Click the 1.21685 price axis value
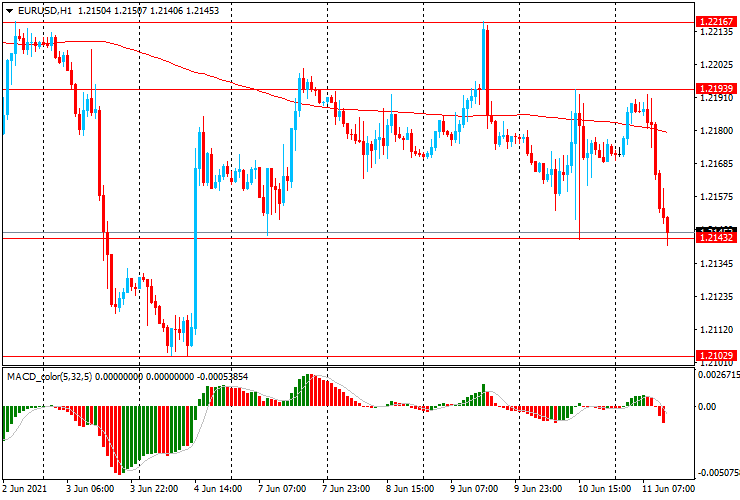 717,164
